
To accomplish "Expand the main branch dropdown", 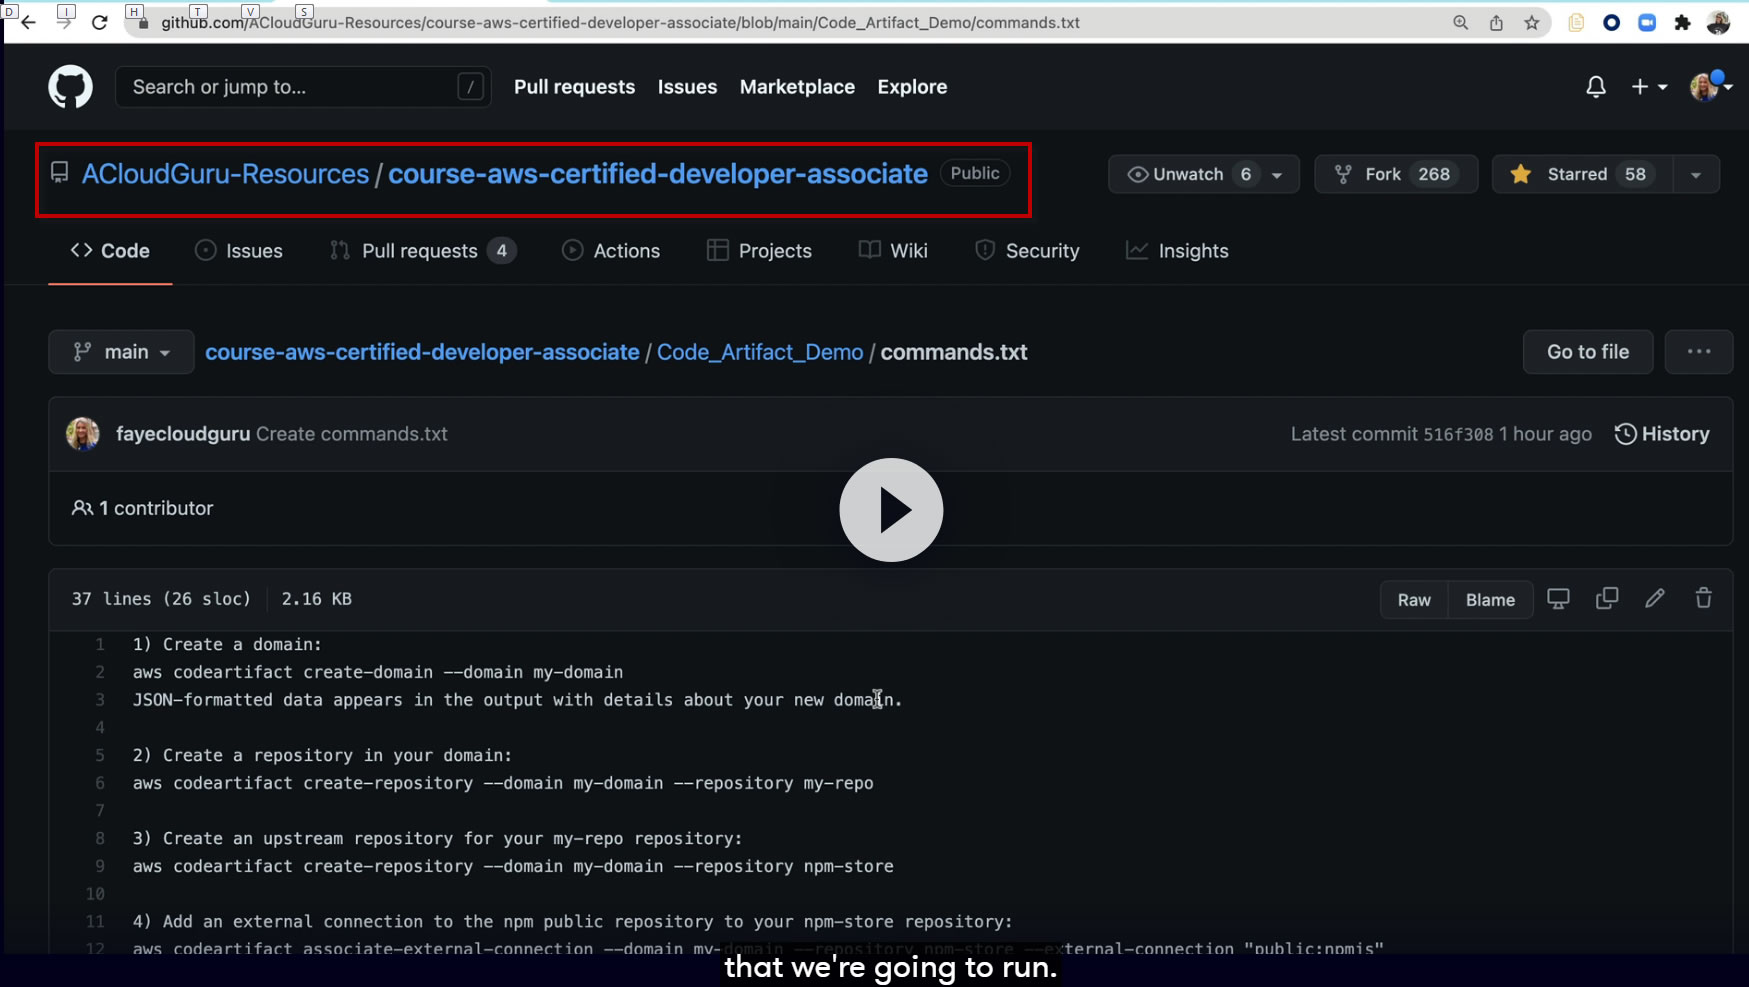I will pyautogui.click(x=121, y=352).
